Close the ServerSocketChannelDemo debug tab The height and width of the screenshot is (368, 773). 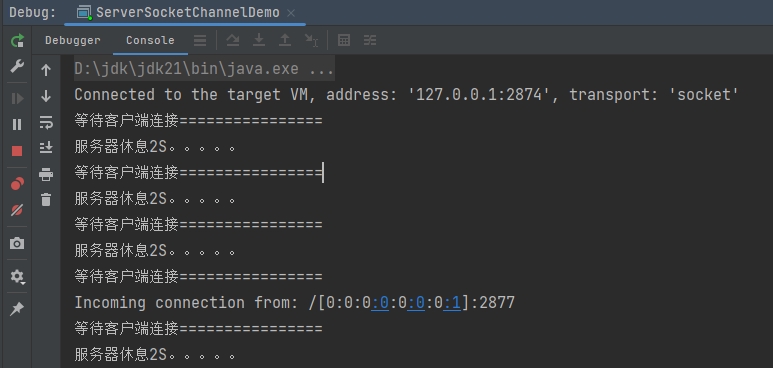click(x=291, y=13)
